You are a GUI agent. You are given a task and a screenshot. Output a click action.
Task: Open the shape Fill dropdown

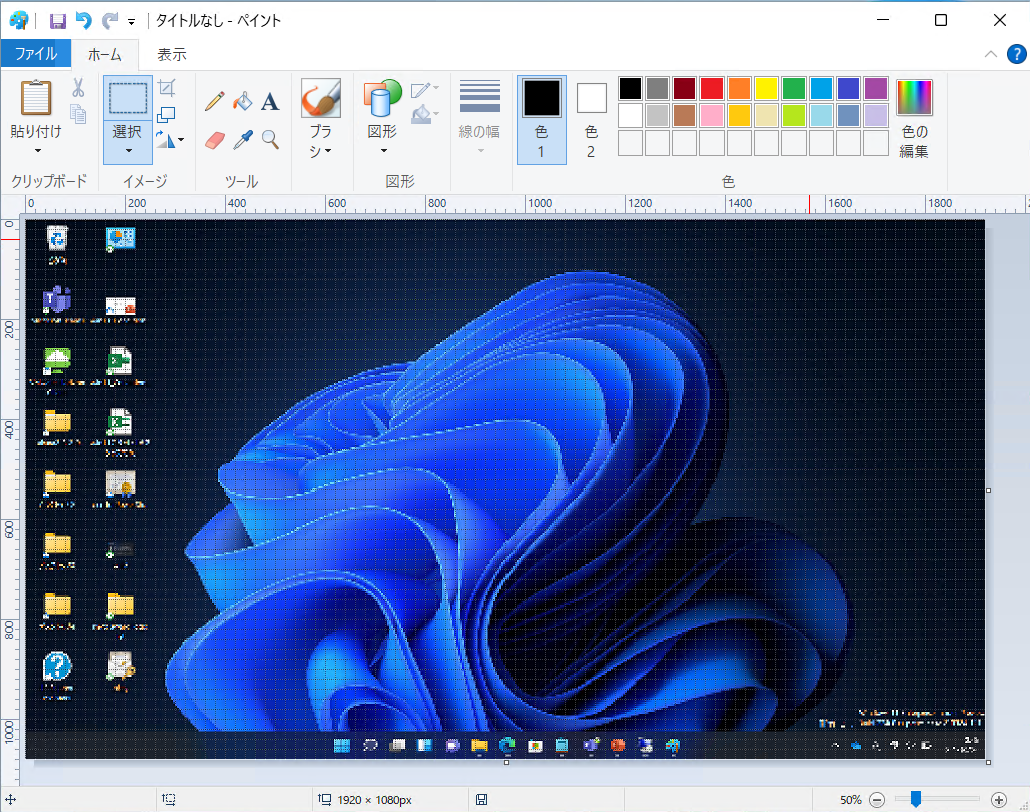coord(424,114)
